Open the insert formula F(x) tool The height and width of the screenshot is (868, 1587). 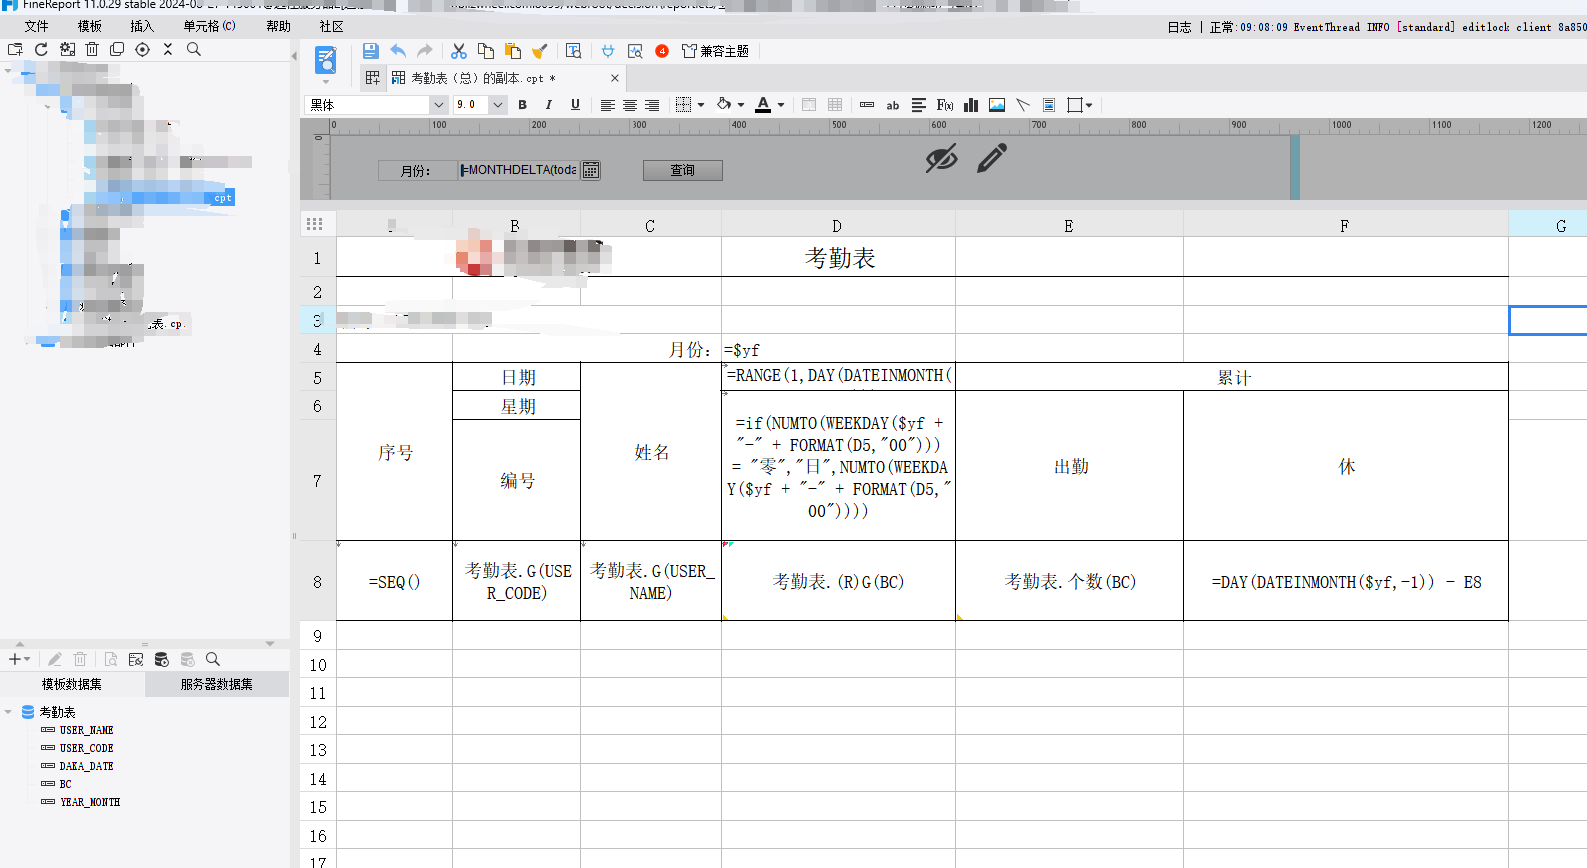click(x=944, y=105)
